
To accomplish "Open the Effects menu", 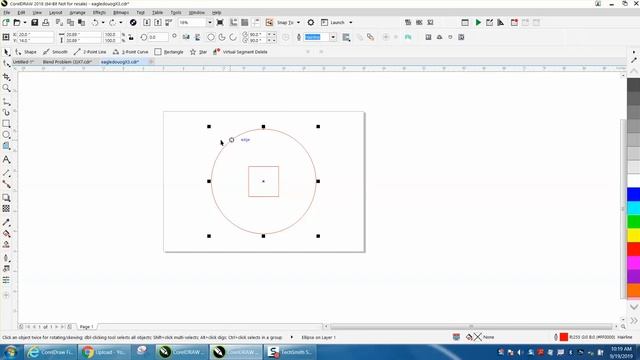I will coord(99,13).
